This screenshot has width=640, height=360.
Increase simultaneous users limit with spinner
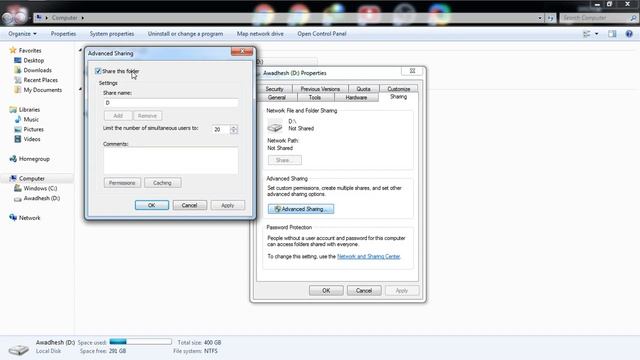click(x=233, y=127)
